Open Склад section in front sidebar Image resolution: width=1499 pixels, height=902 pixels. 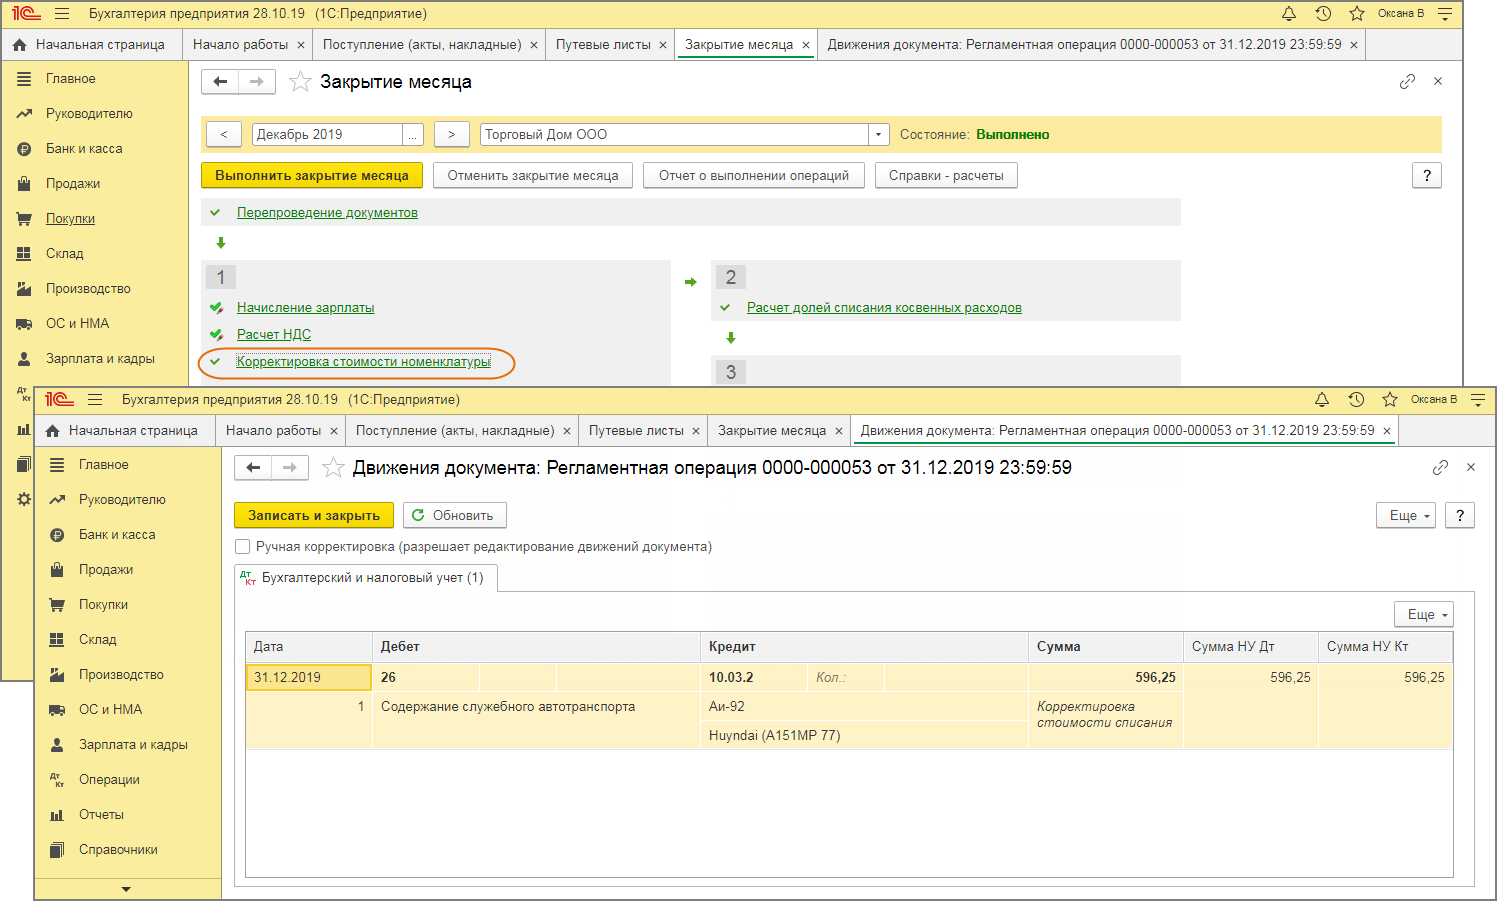tap(98, 640)
